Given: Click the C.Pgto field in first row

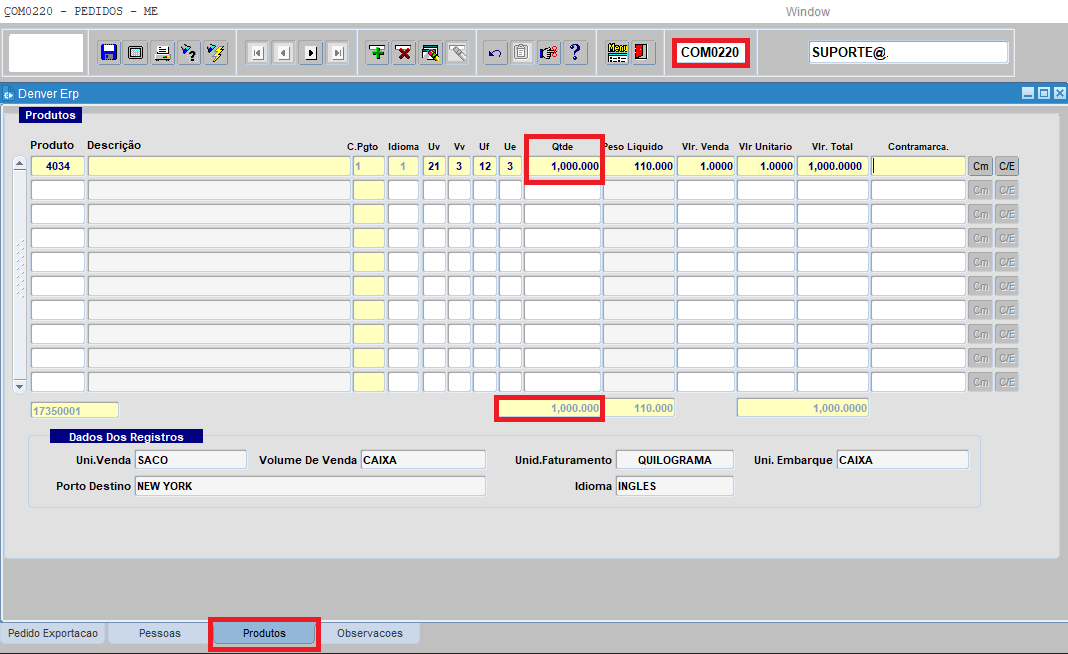Looking at the screenshot, I should tap(368, 166).
